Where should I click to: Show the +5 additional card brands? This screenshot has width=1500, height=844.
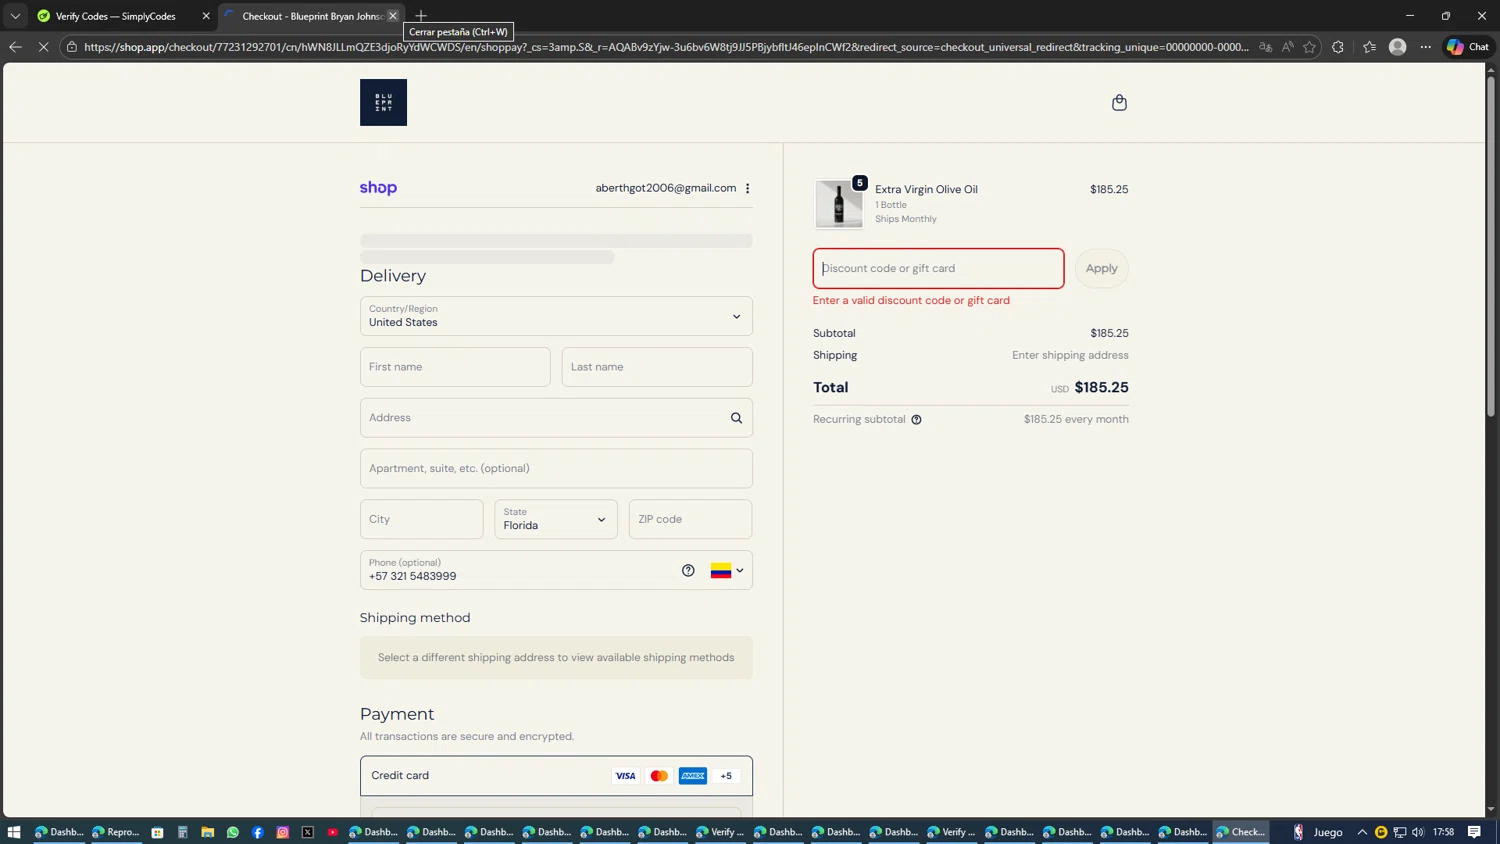click(x=726, y=776)
